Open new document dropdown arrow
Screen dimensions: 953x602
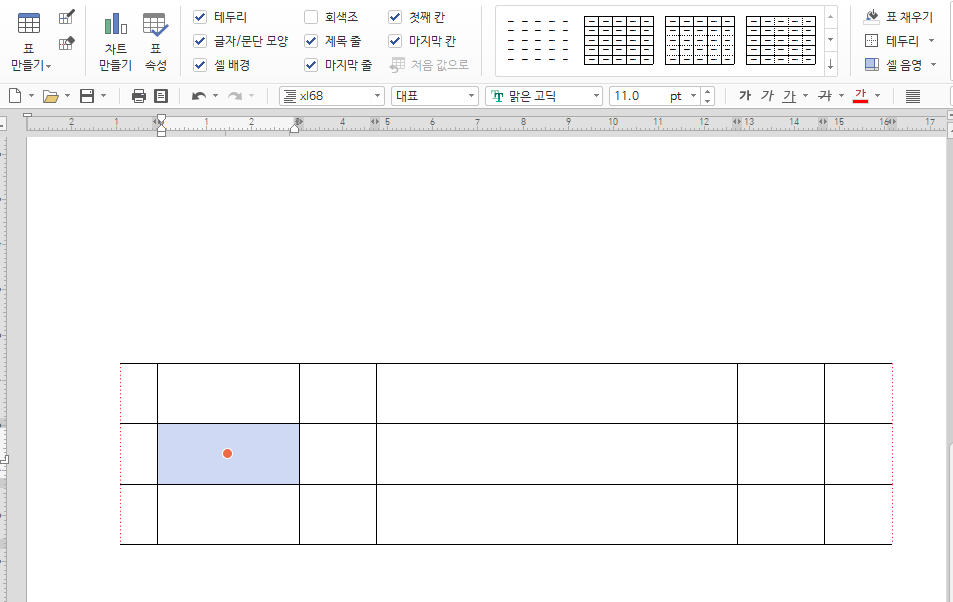pyautogui.click(x=31, y=96)
